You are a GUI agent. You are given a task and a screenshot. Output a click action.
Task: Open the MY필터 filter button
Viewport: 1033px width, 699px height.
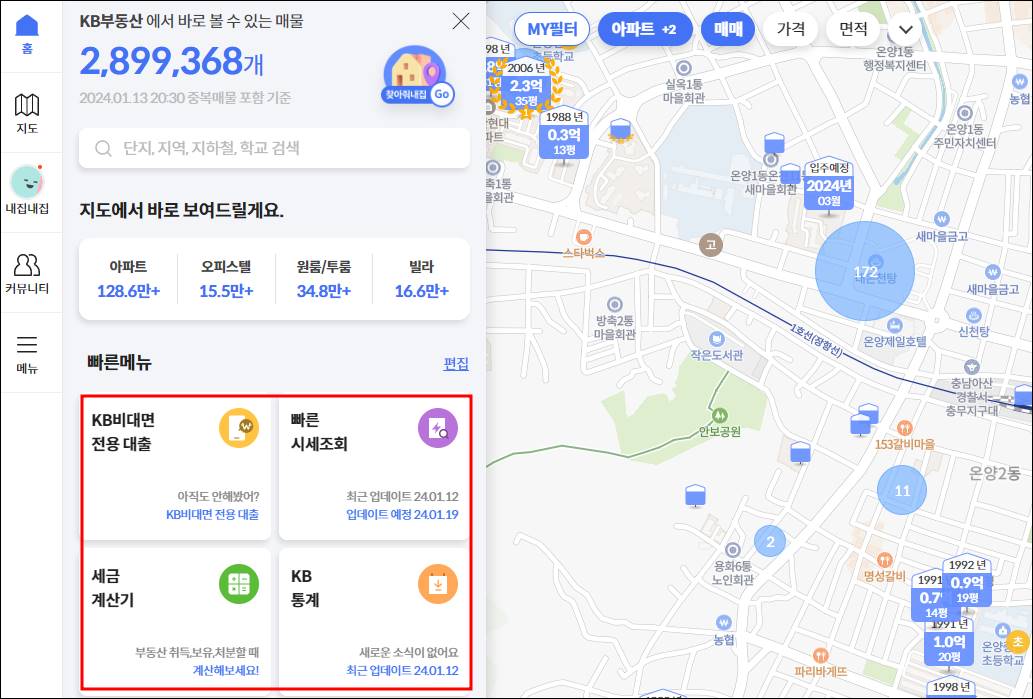pos(552,30)
